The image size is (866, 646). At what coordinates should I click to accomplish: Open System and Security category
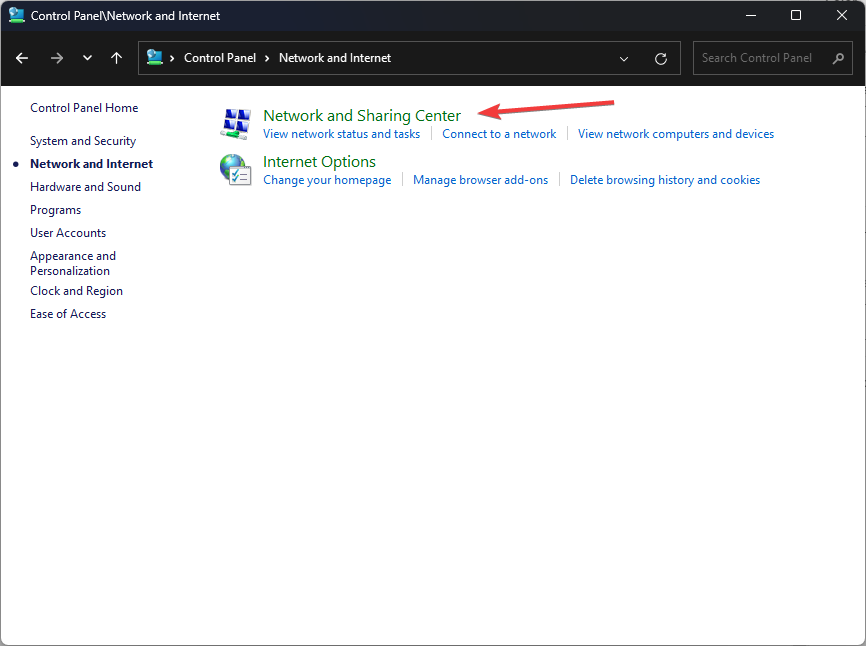pos(83,141)
